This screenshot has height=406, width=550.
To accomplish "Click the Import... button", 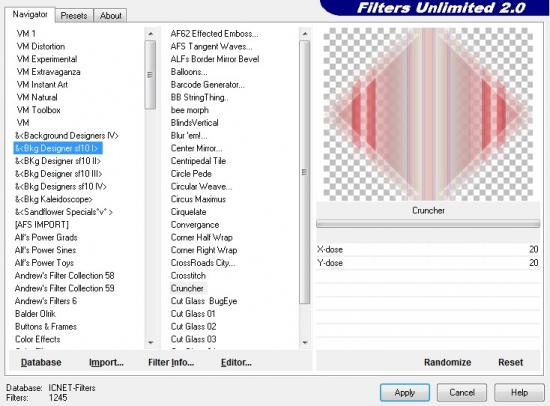I will click(x=106, y=362).
